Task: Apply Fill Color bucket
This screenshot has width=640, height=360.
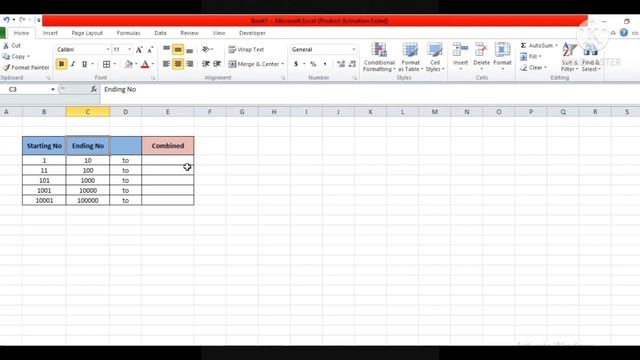Action: (129, 64)
